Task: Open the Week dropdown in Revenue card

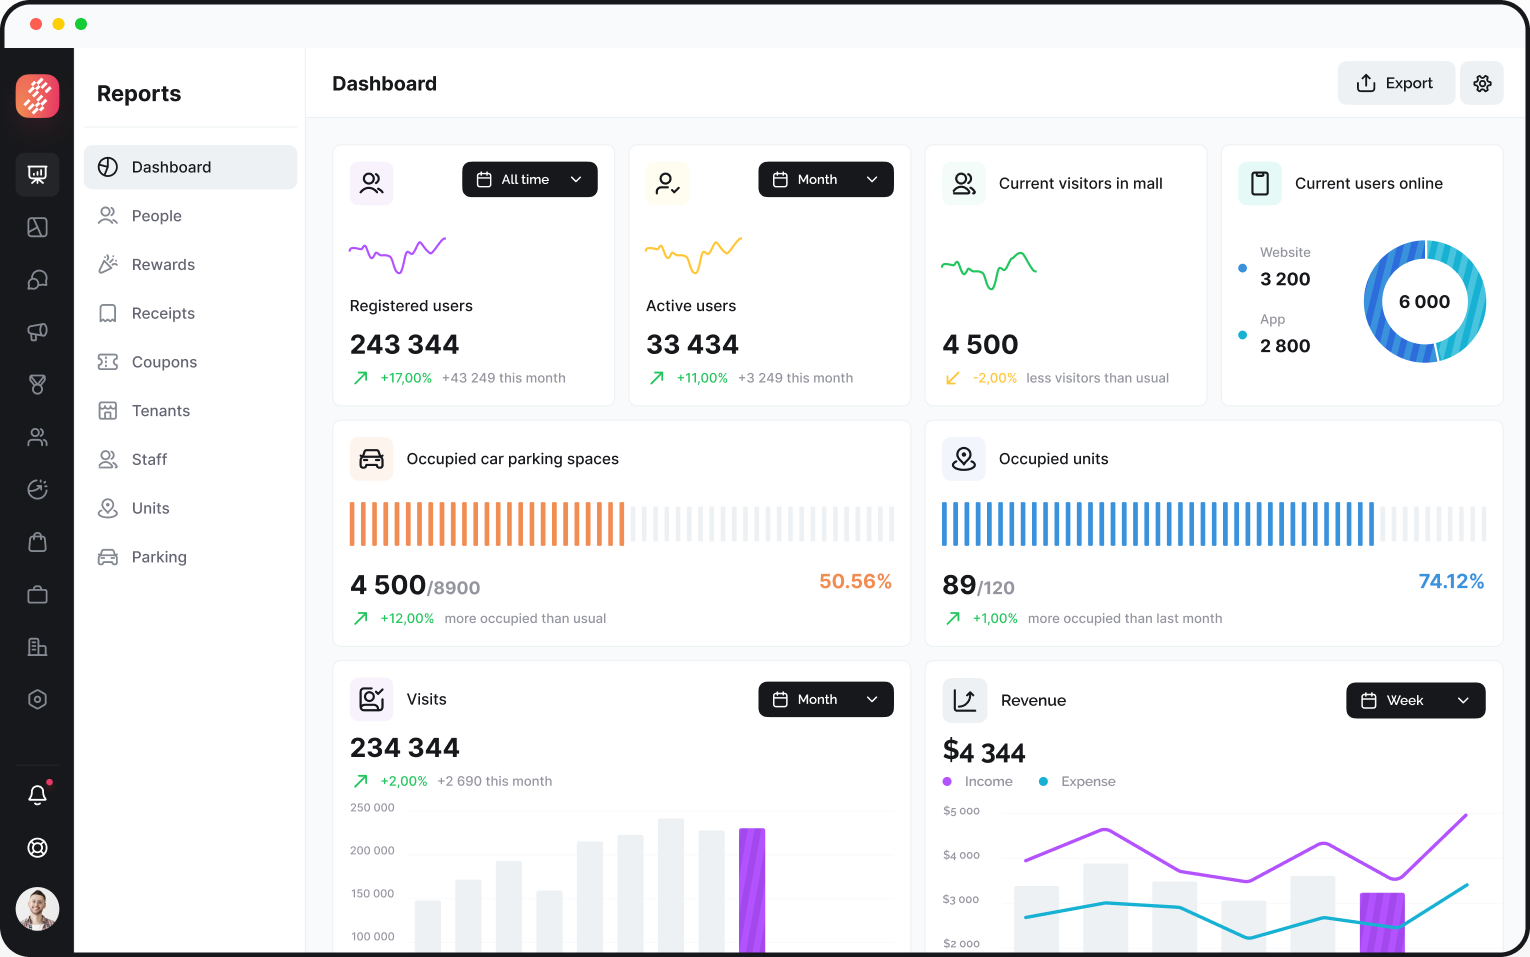Action: click(1416, 700)
